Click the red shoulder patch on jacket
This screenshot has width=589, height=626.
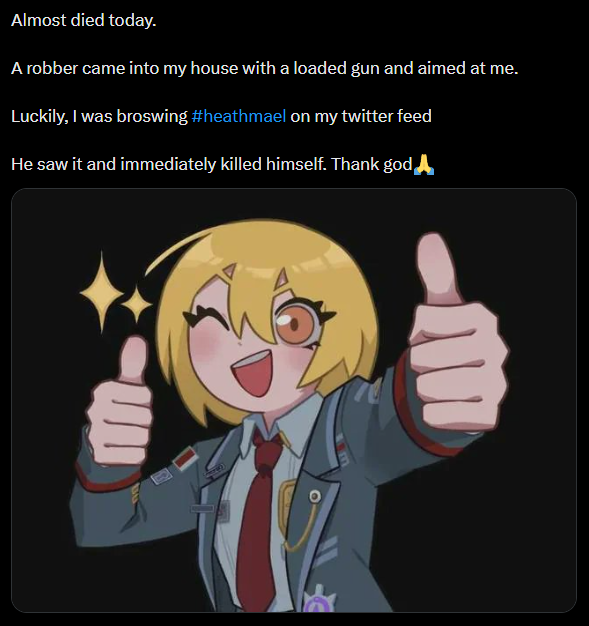pos(186,458)
